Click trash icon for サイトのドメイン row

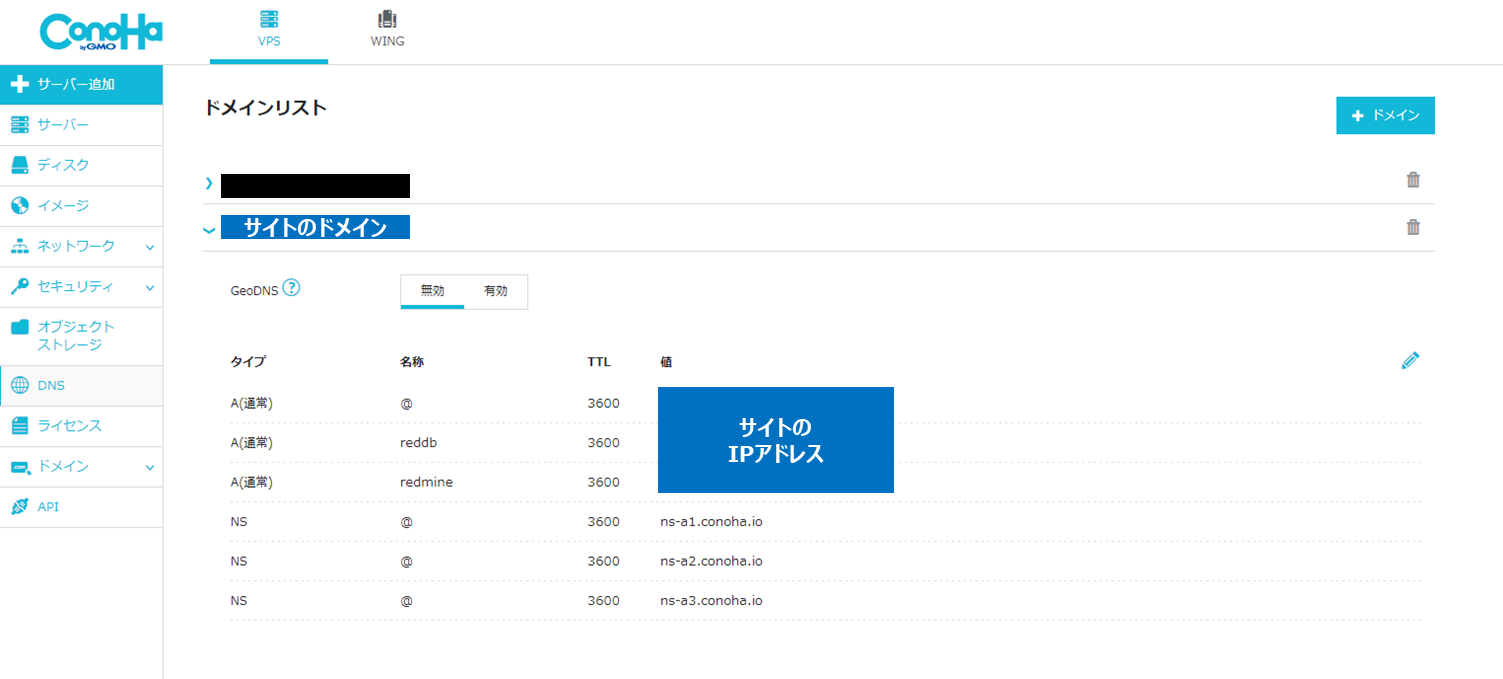click(x=1412, y=227)
